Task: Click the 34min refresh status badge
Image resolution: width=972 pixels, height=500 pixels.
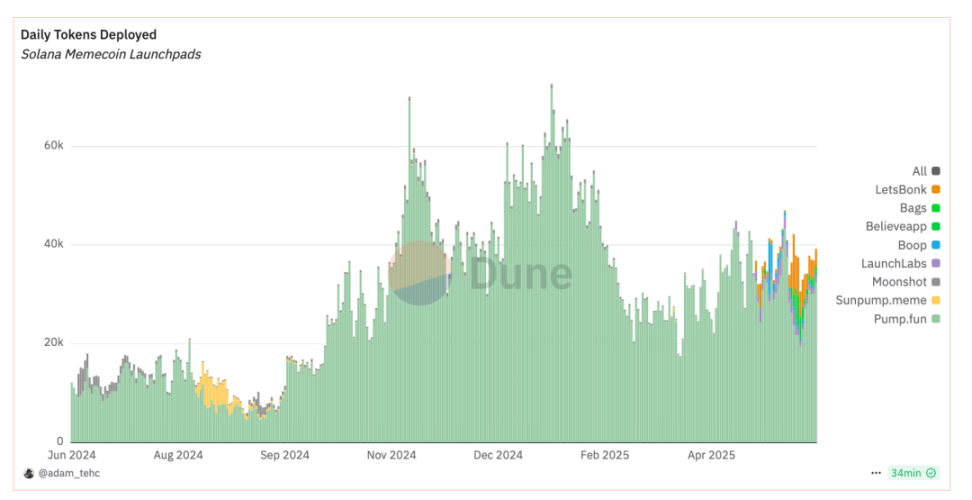Action: tap(913, 473)
